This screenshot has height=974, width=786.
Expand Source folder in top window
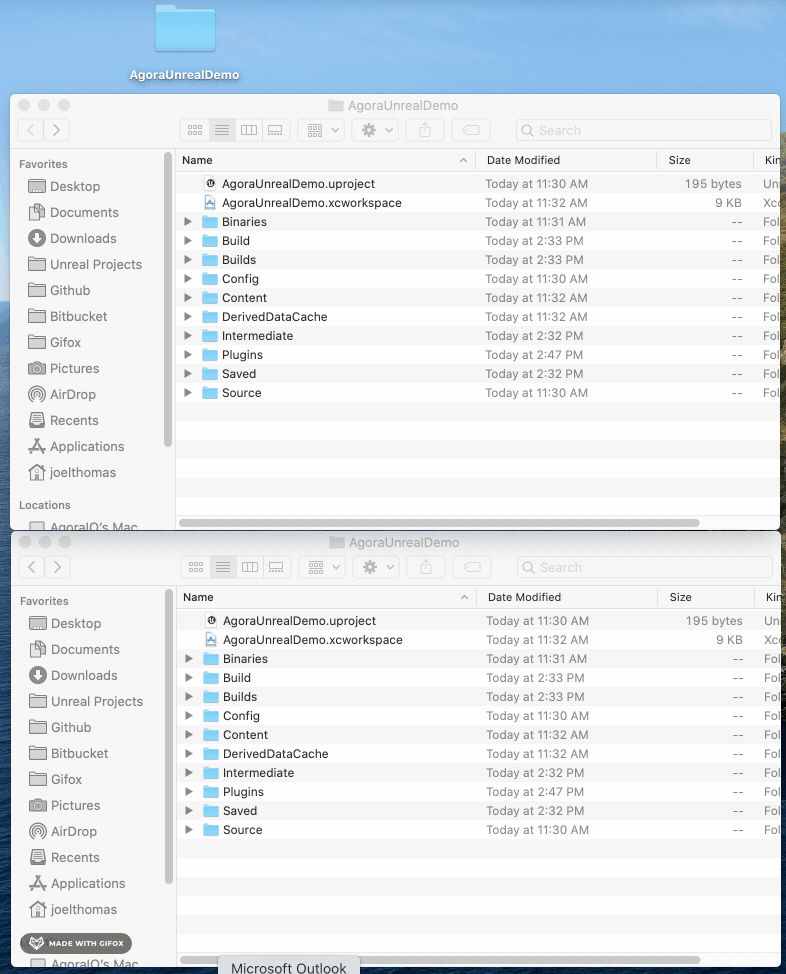click(188, 393)
